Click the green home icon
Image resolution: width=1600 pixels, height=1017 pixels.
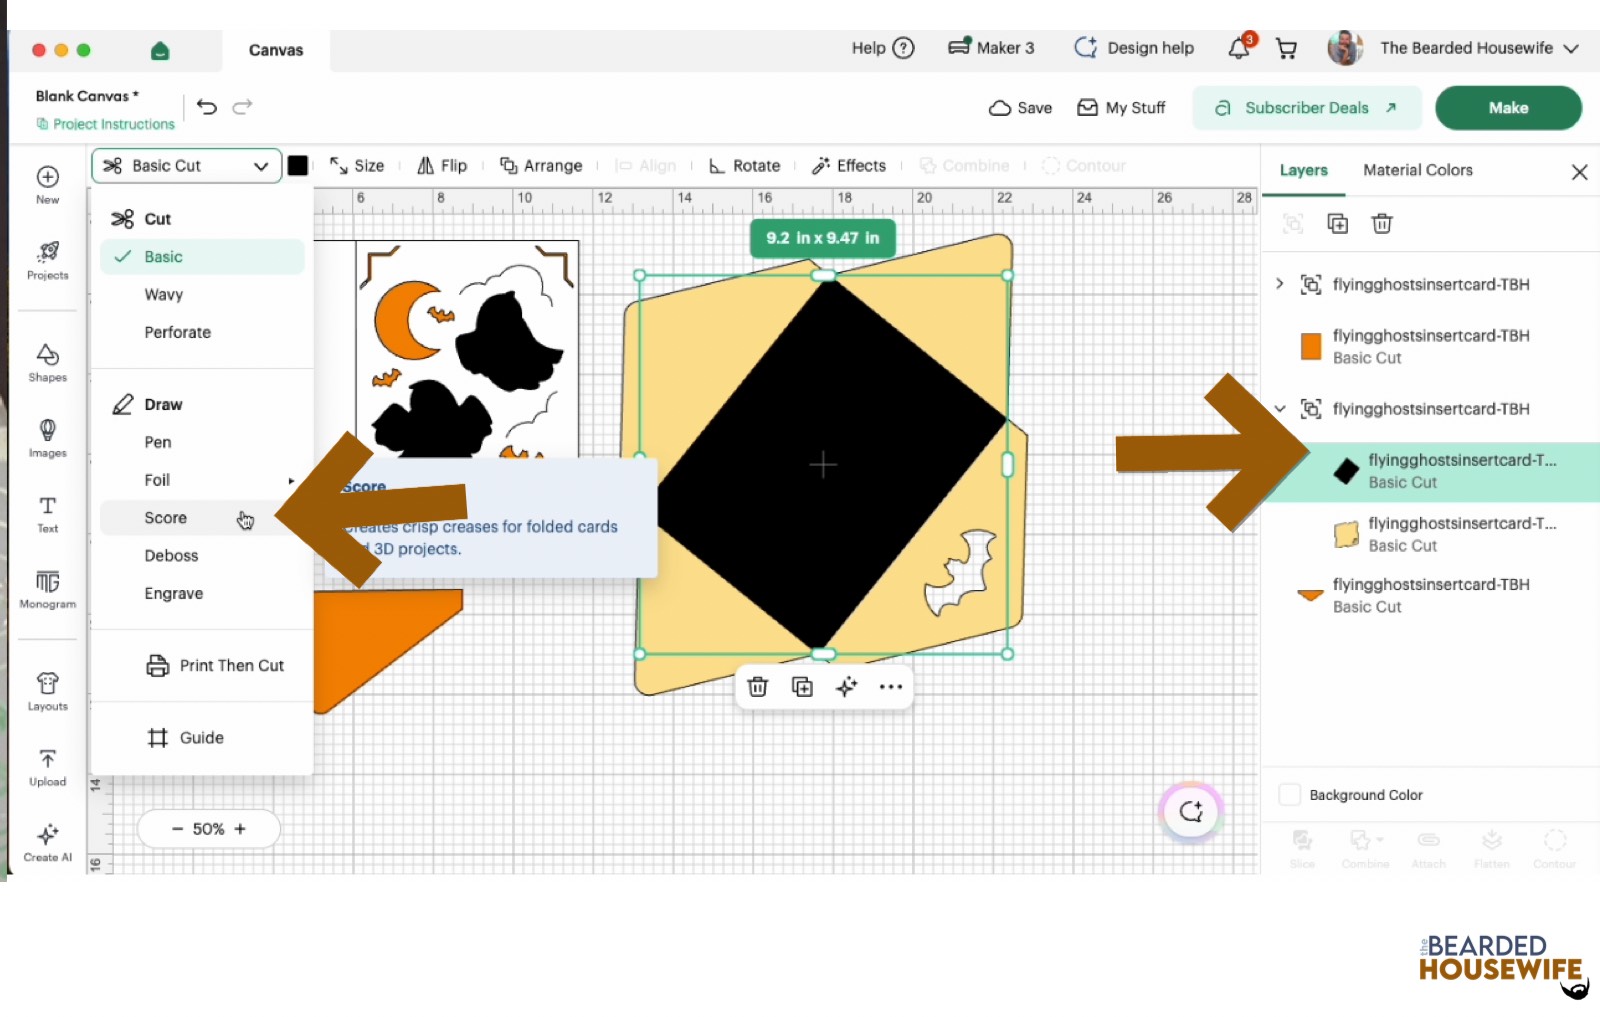coord(160,50)
